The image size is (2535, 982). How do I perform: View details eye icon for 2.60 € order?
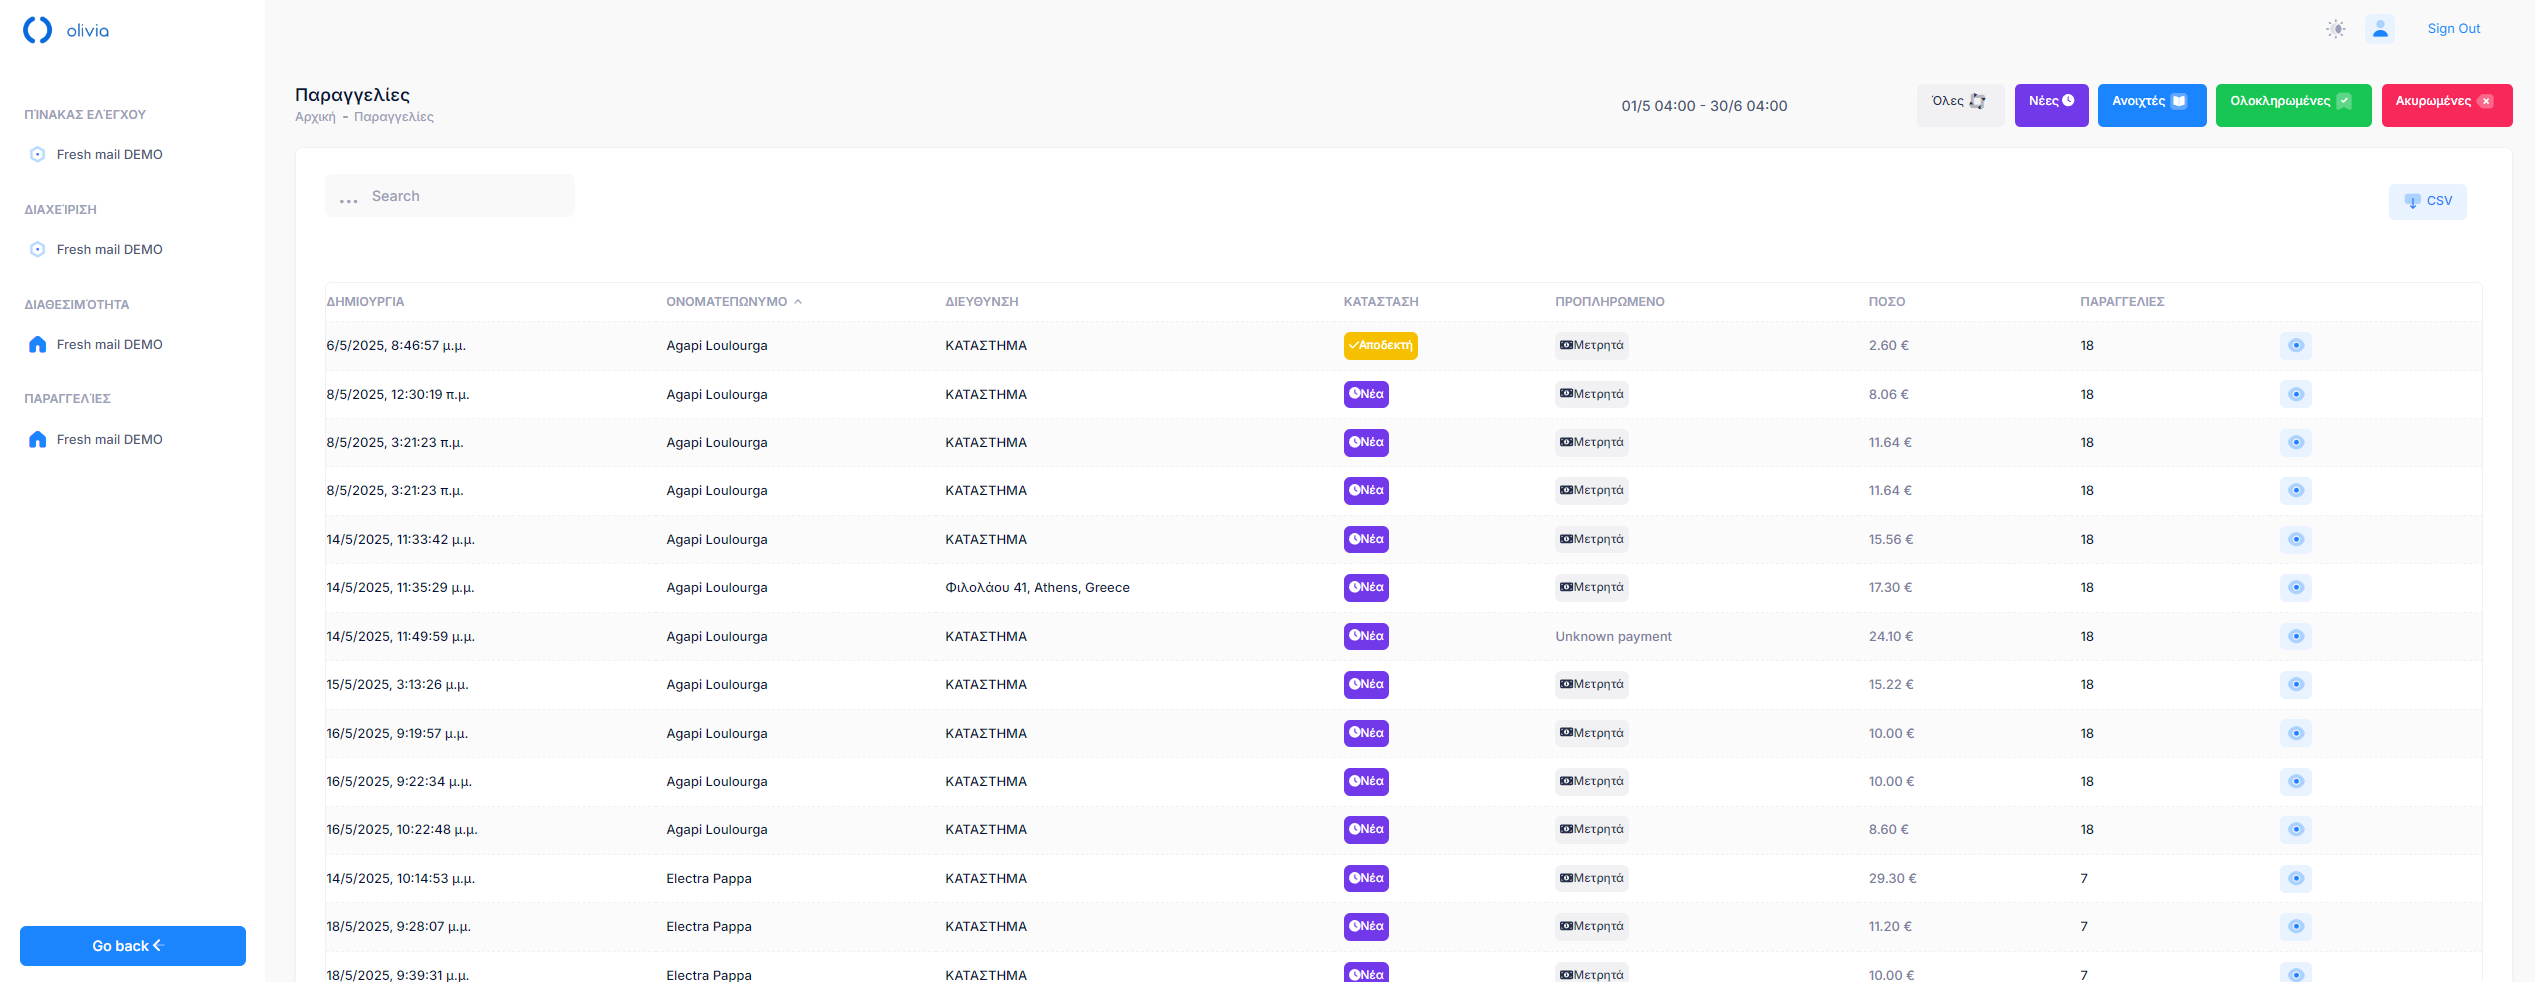pyautogui.click(x=2295, y=346)
